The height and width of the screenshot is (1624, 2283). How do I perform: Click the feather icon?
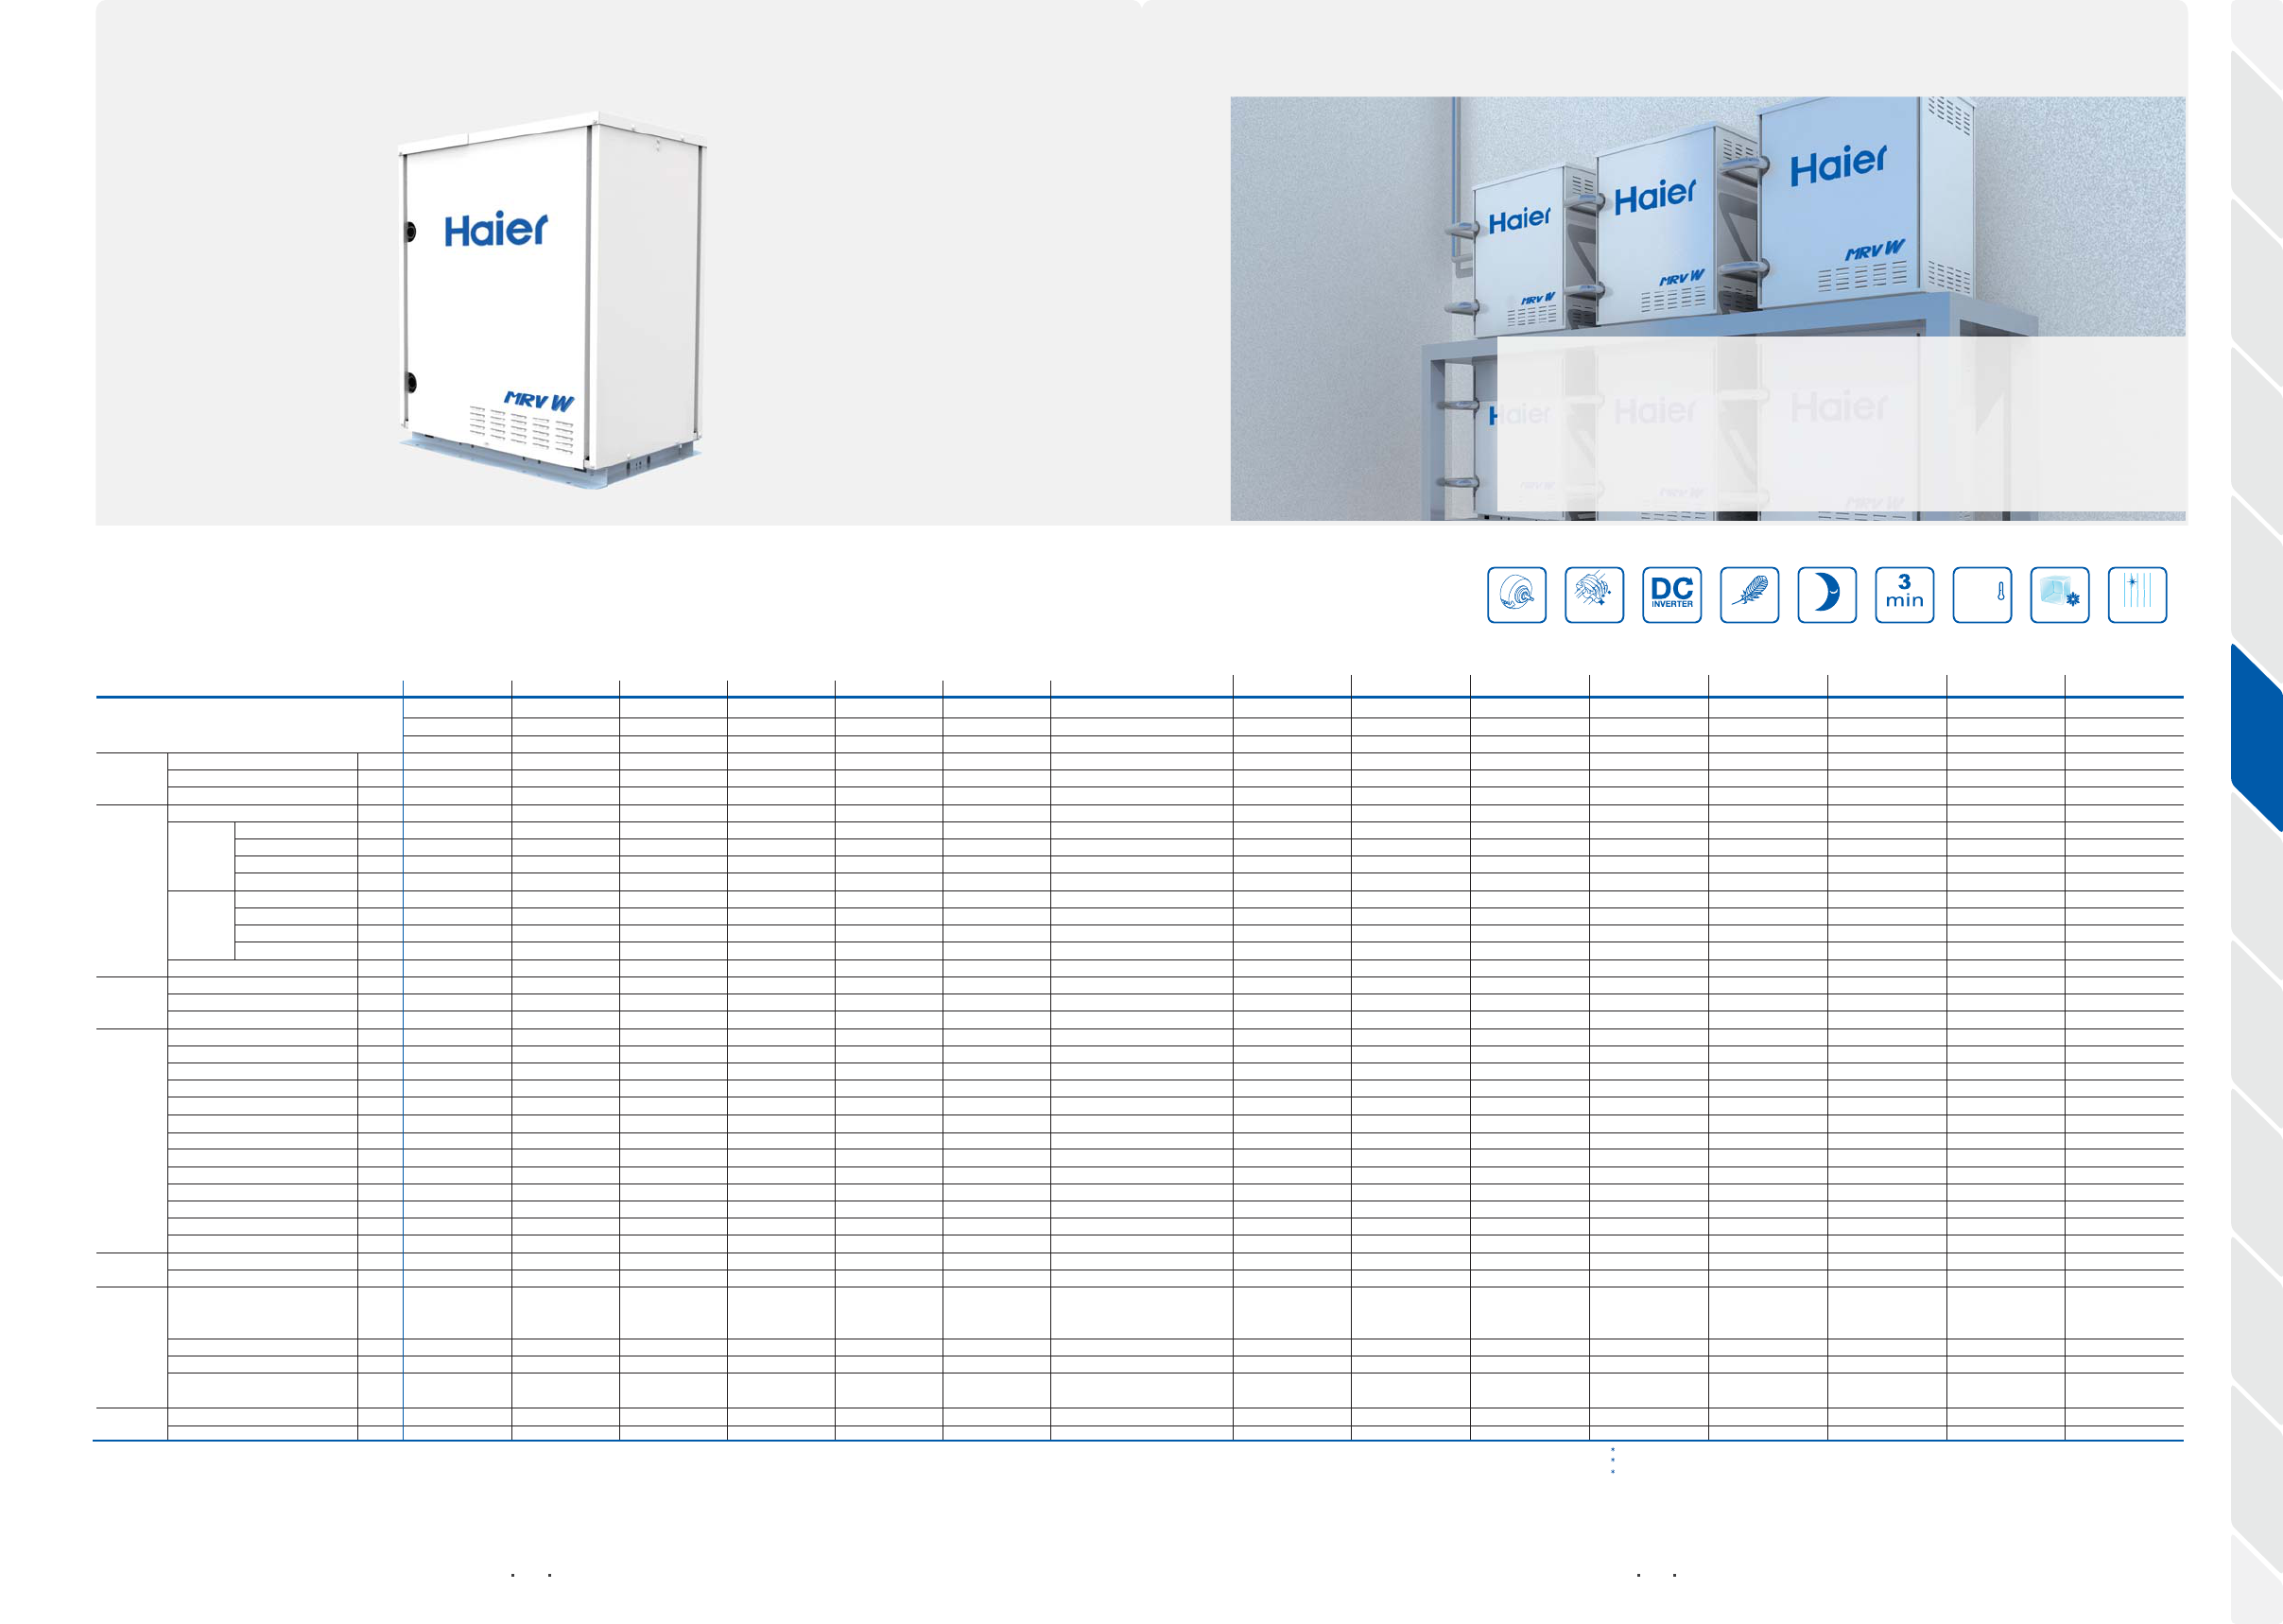1749,595
